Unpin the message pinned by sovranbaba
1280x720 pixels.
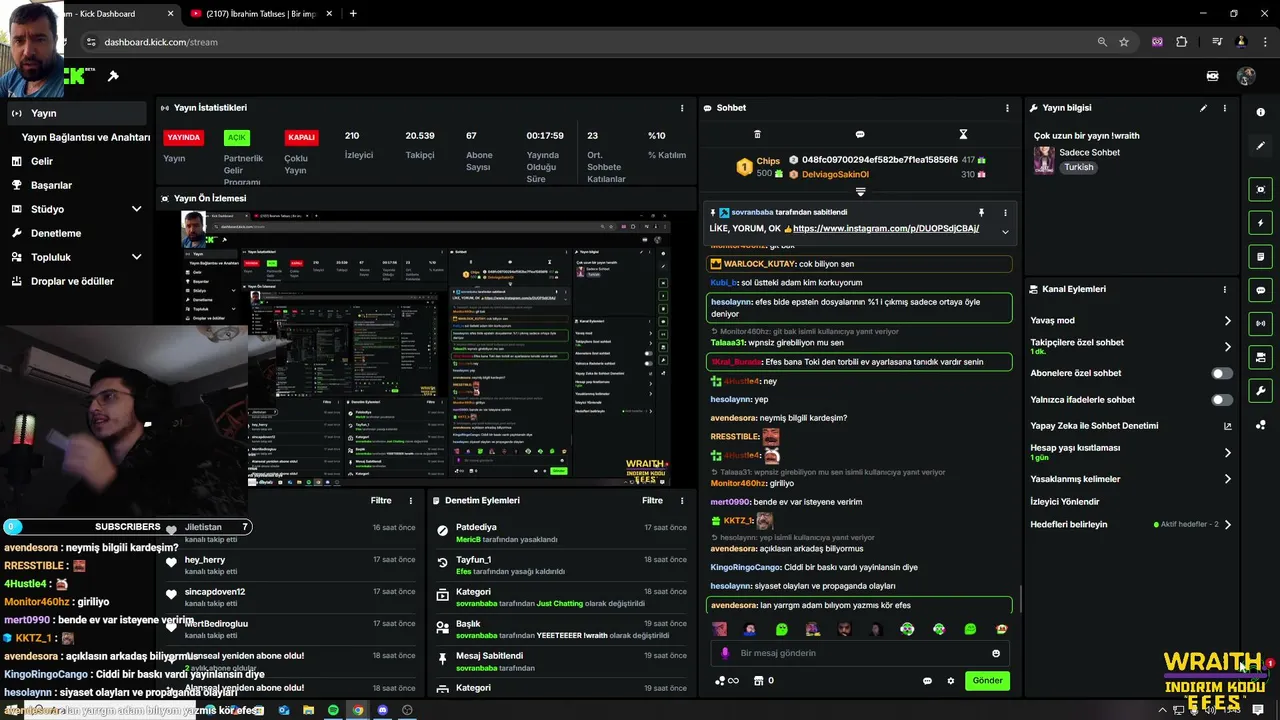click(x=981, y=212)
